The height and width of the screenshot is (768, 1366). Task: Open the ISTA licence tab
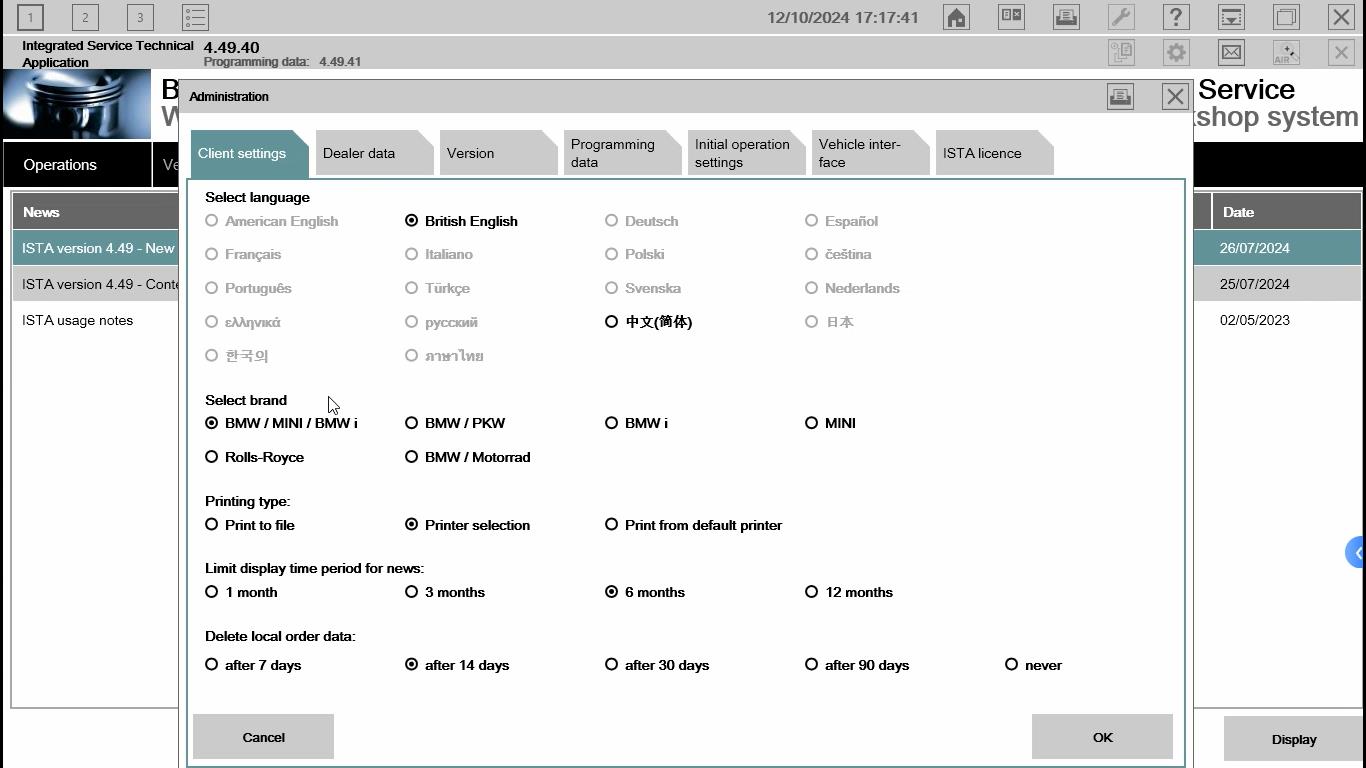click(x=994, y=153)
